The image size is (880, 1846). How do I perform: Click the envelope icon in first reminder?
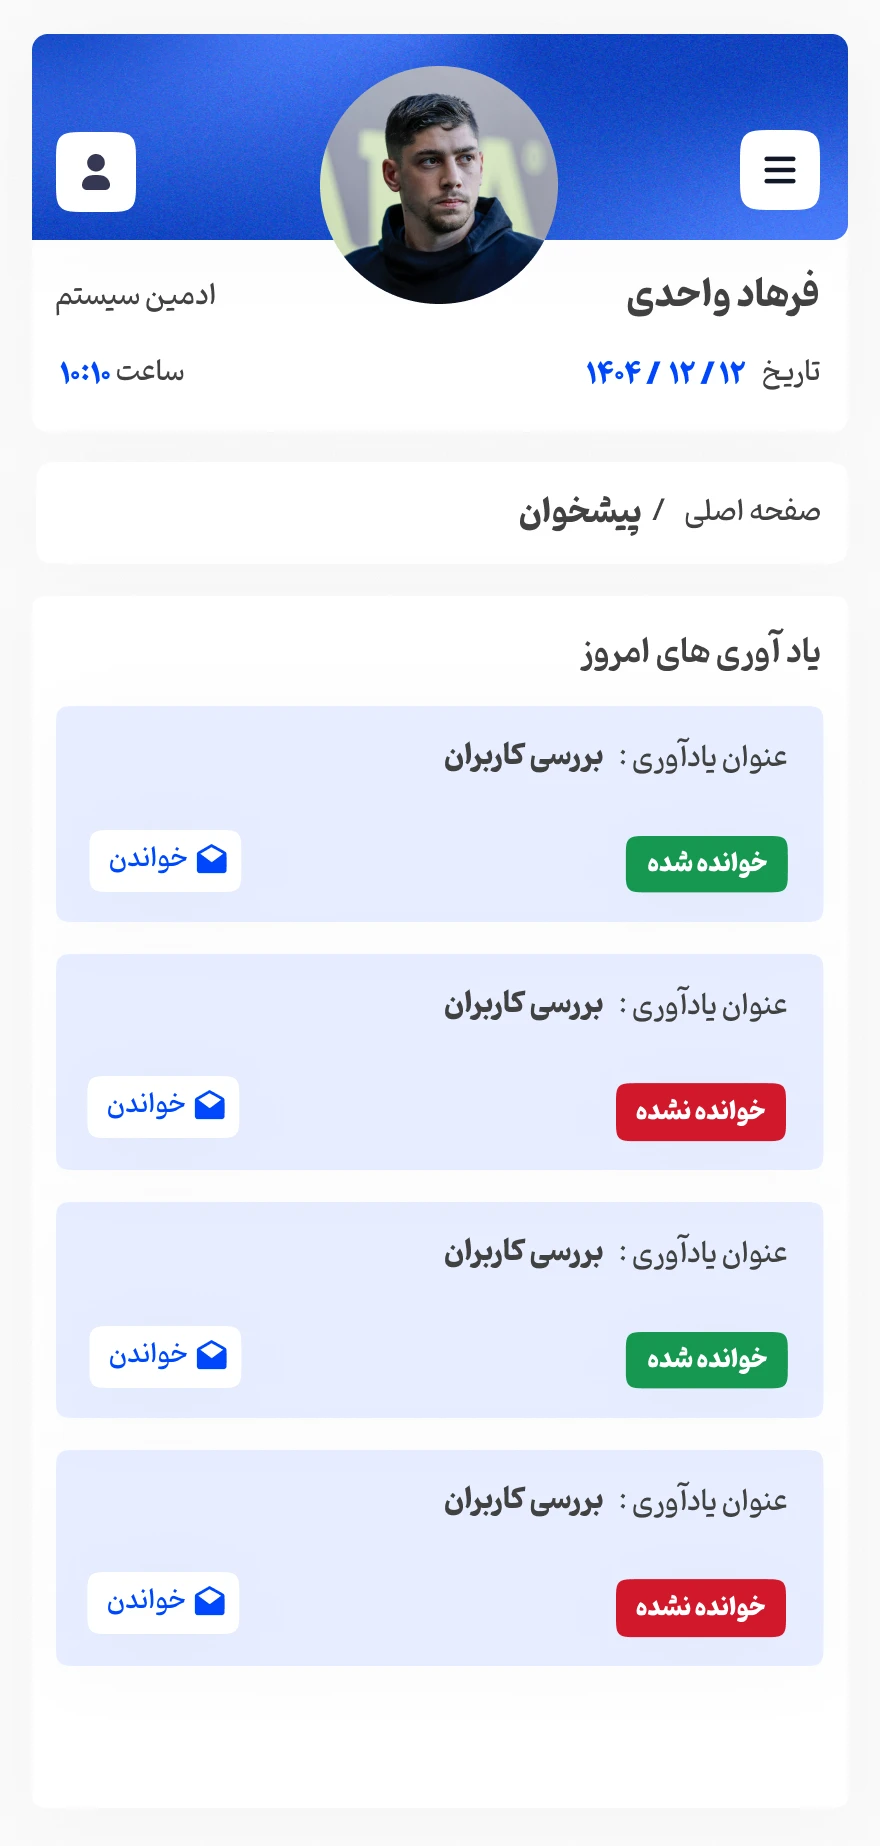212,859
